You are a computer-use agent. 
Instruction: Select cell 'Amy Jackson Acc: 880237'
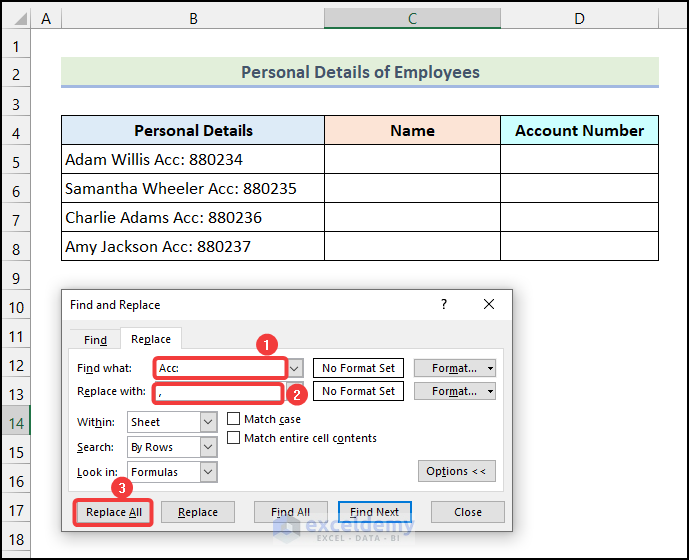pos(193,246)
